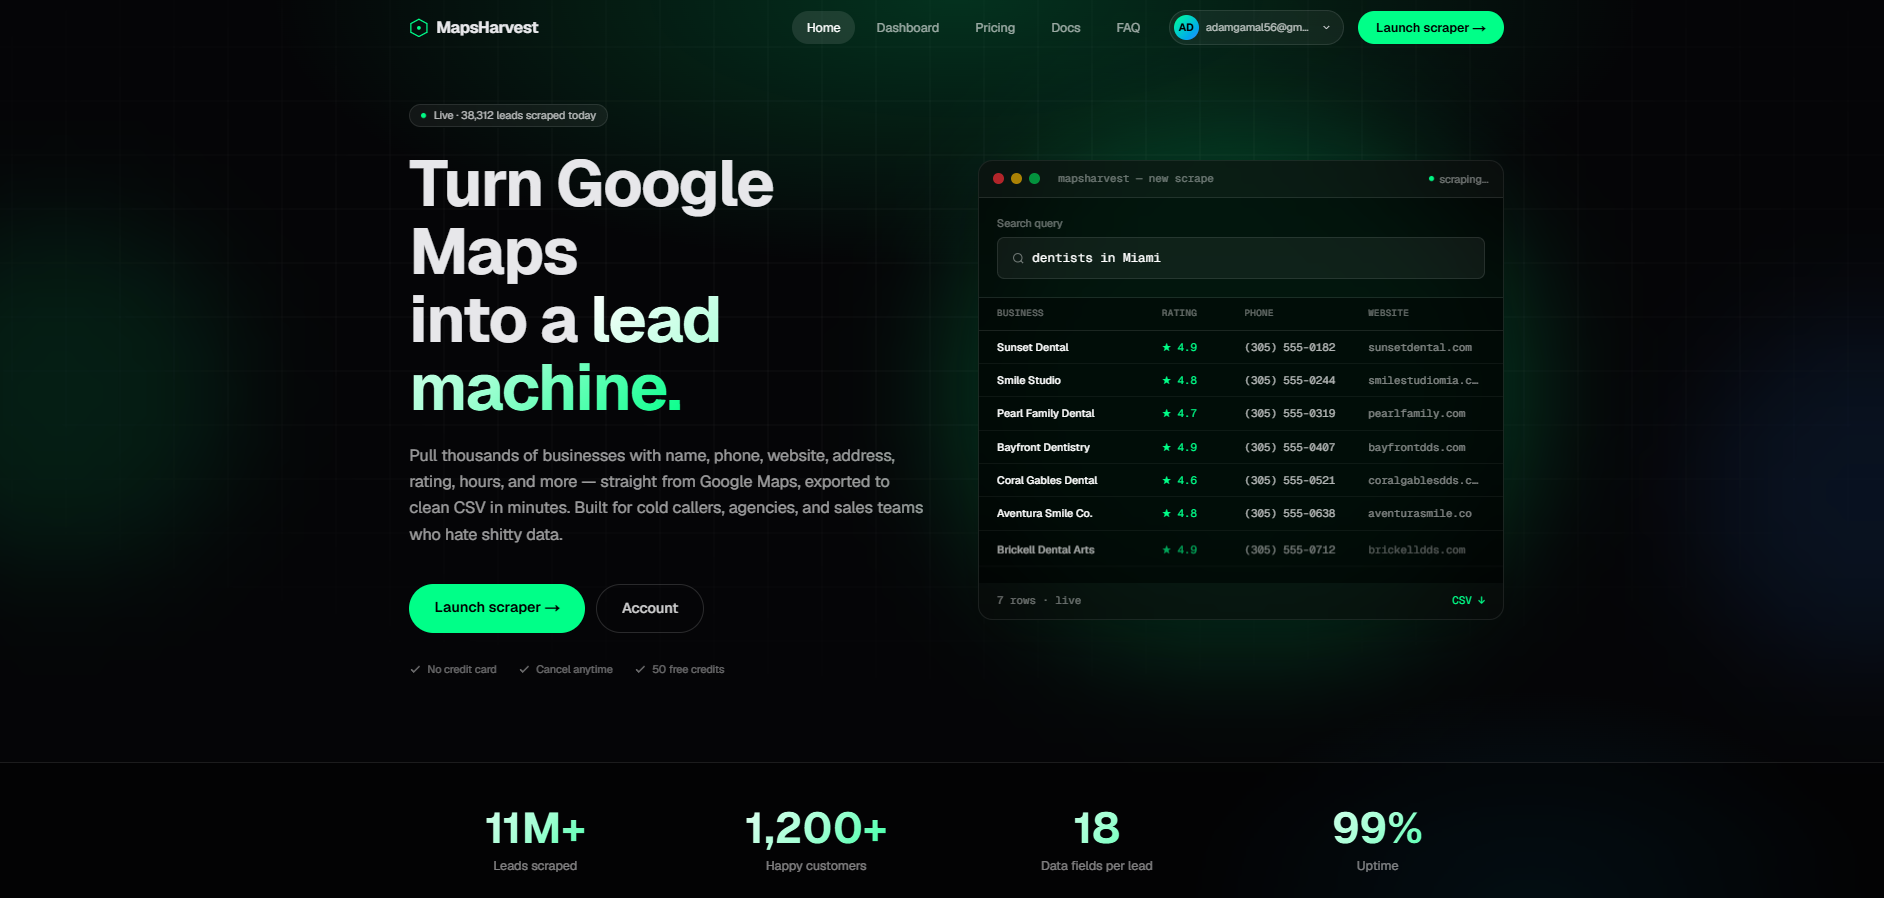Click the star icon in Pearl Family Dental row
The image size is (1884, 898).
[1166, 413]
